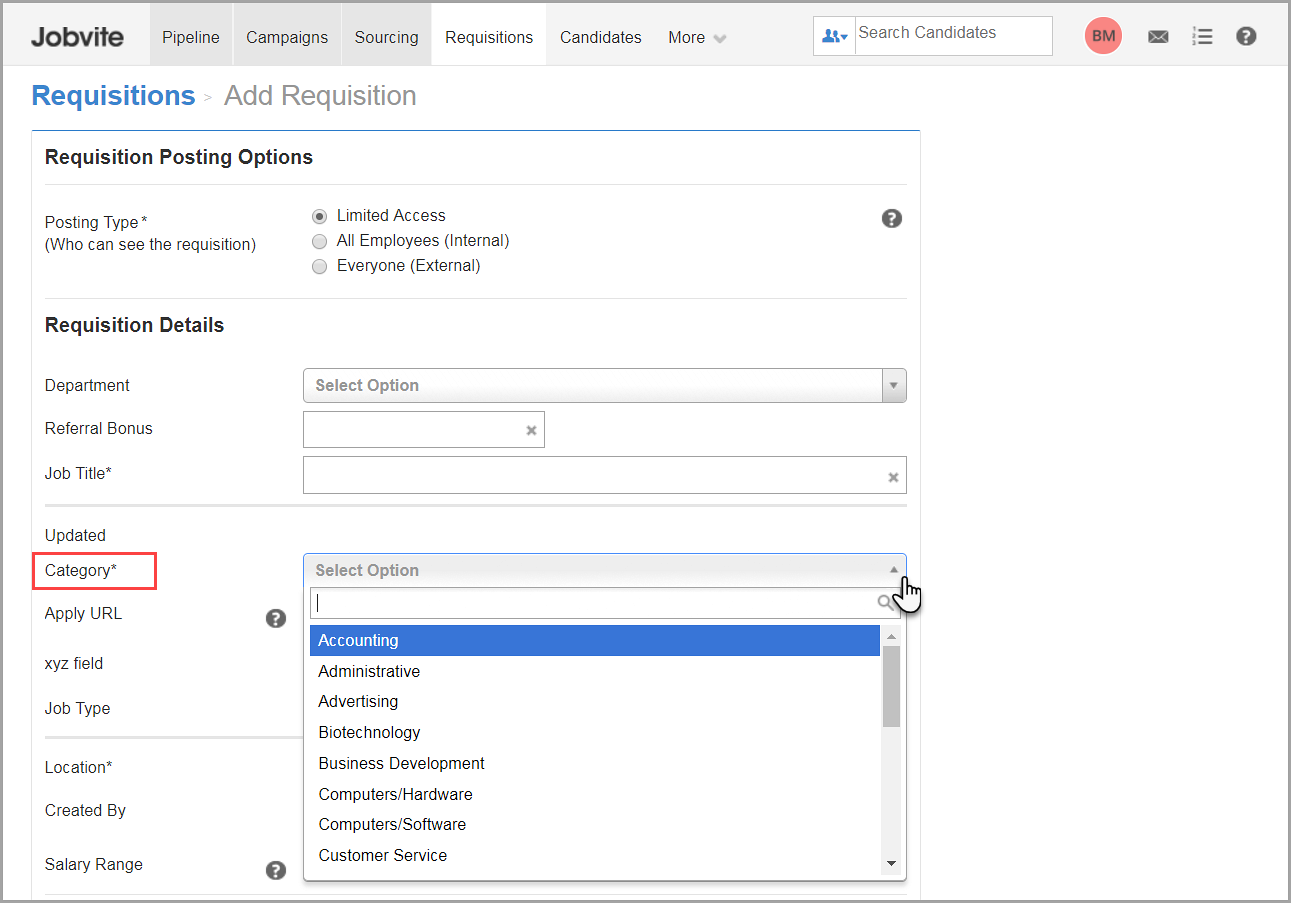The width and height of the screenshot is (1291, 903).
Task: Choose All Employees (Internal) posting type
Action: [x=319, y=241]
